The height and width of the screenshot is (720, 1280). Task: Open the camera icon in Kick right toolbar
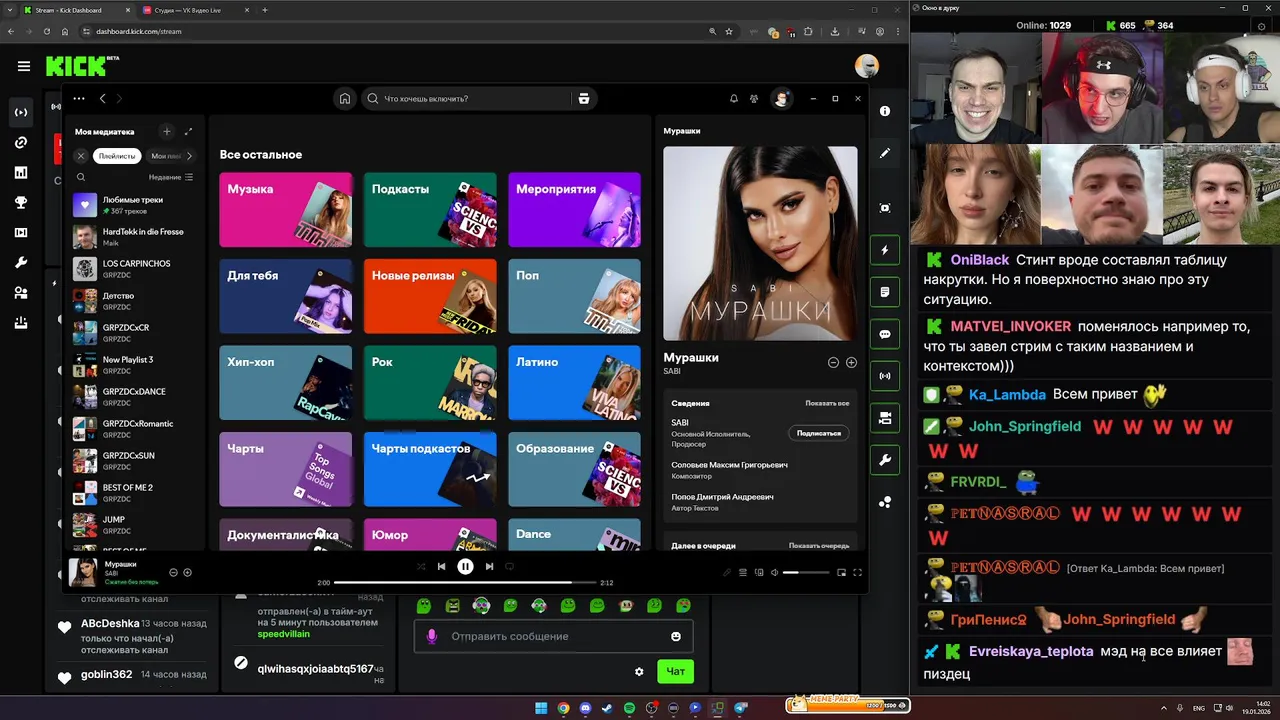tap(885, 418)
